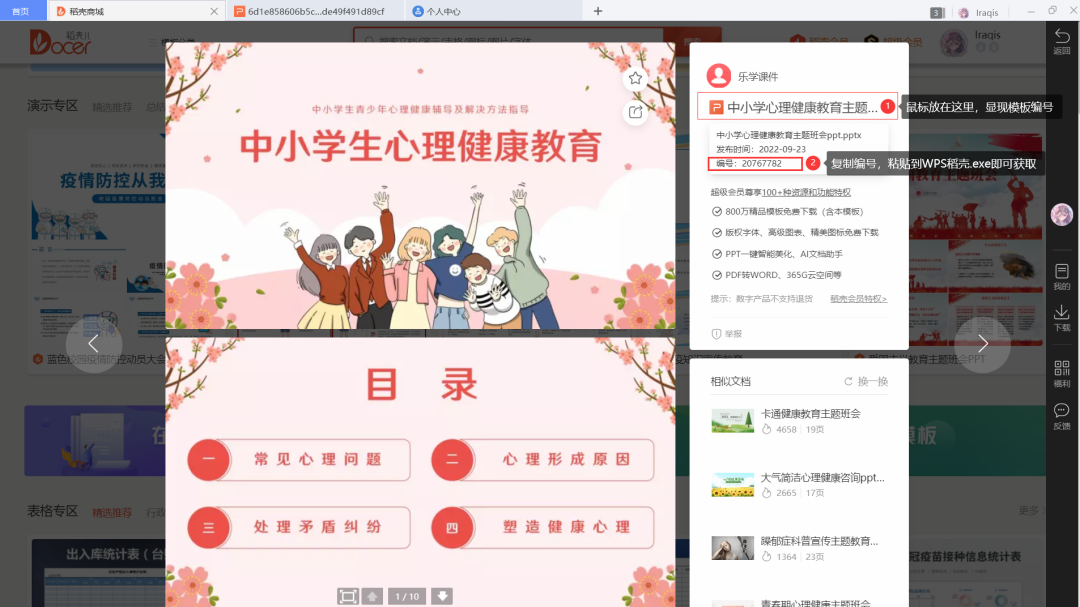Click the 超级会员 header link
The width and height of the screenshot is (1080, 607).
[893, 41]
